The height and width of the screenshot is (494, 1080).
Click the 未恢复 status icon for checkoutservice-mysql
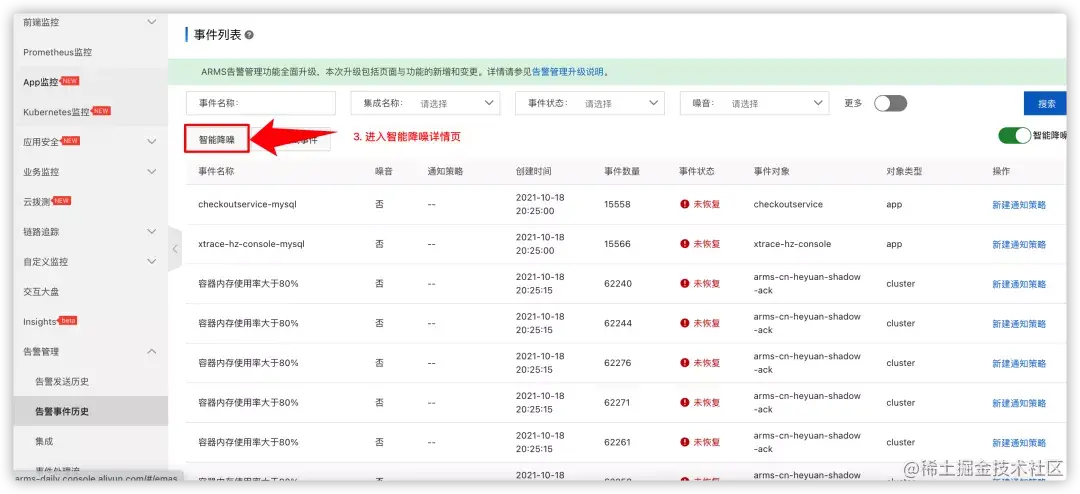point(685,205)
